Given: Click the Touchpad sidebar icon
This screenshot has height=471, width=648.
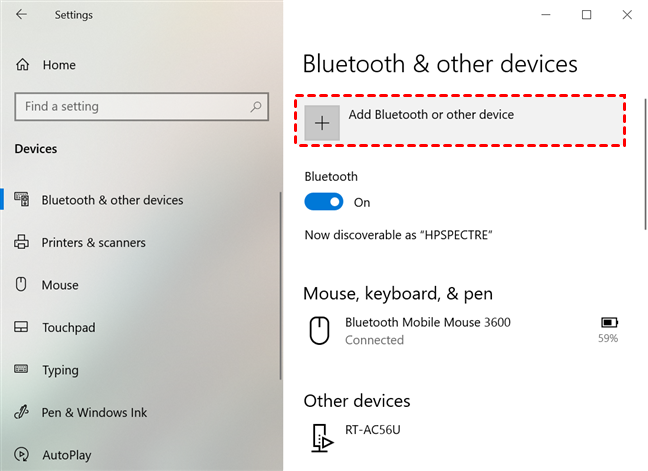Looking at the screenshot, I should [x=21, y=328].
